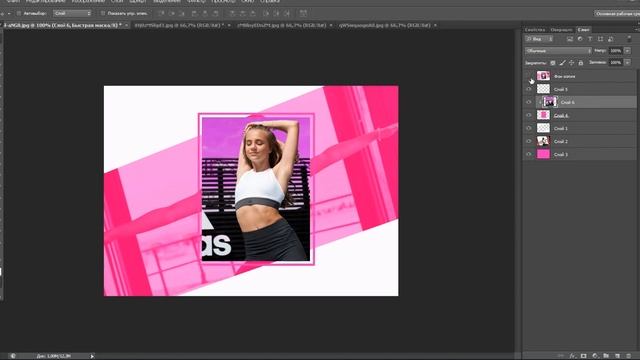The height and width of the screenshot is (360, 640).
Task: Open the Обычные blend mode dropdown
Action: (558, 51)
